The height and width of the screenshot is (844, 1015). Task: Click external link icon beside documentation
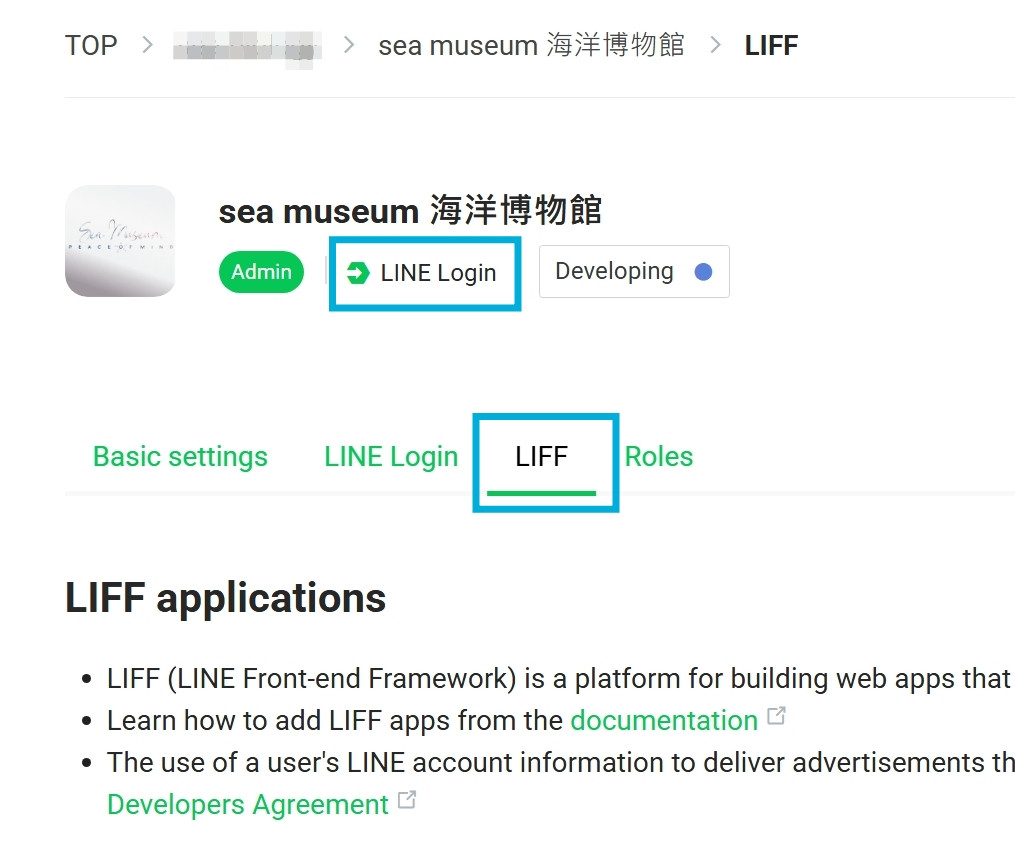coord(776,717)
